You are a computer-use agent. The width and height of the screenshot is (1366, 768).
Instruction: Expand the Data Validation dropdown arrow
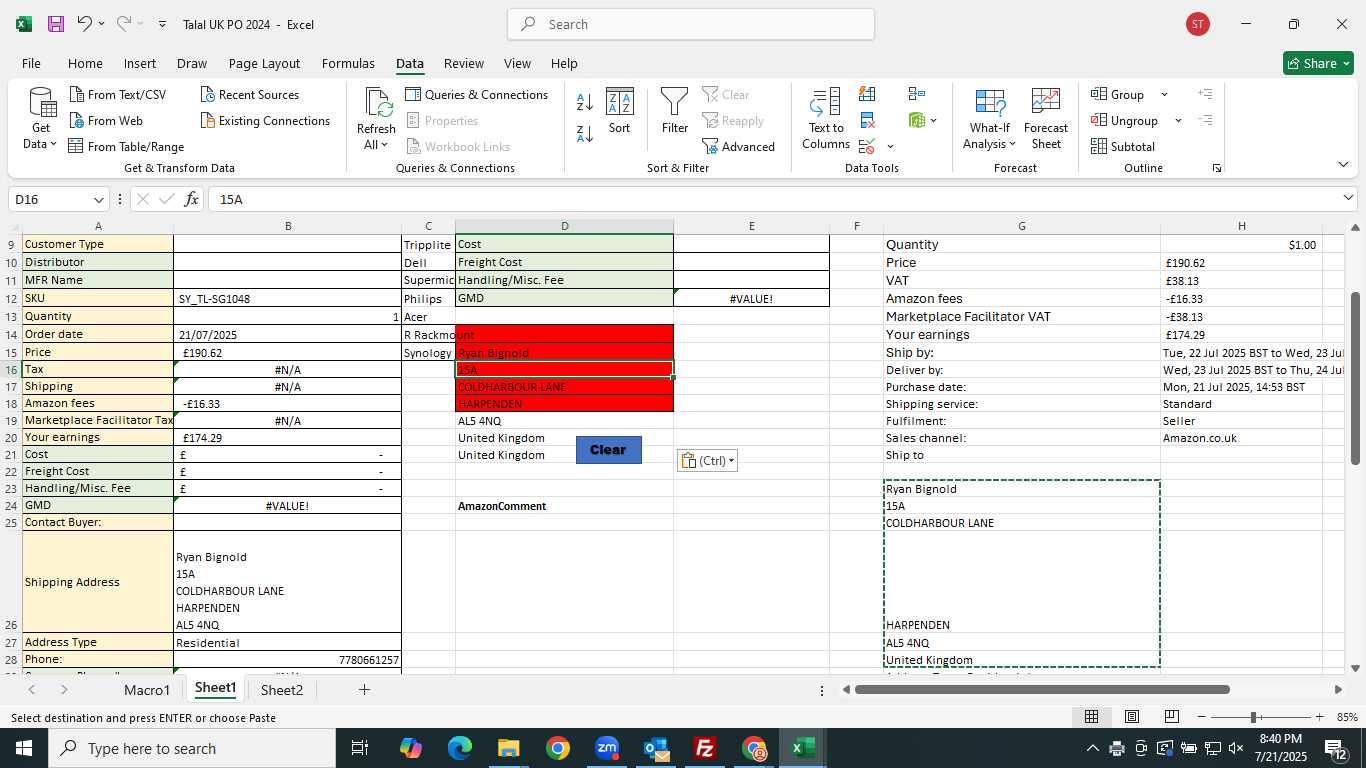(x=890, y=147)
